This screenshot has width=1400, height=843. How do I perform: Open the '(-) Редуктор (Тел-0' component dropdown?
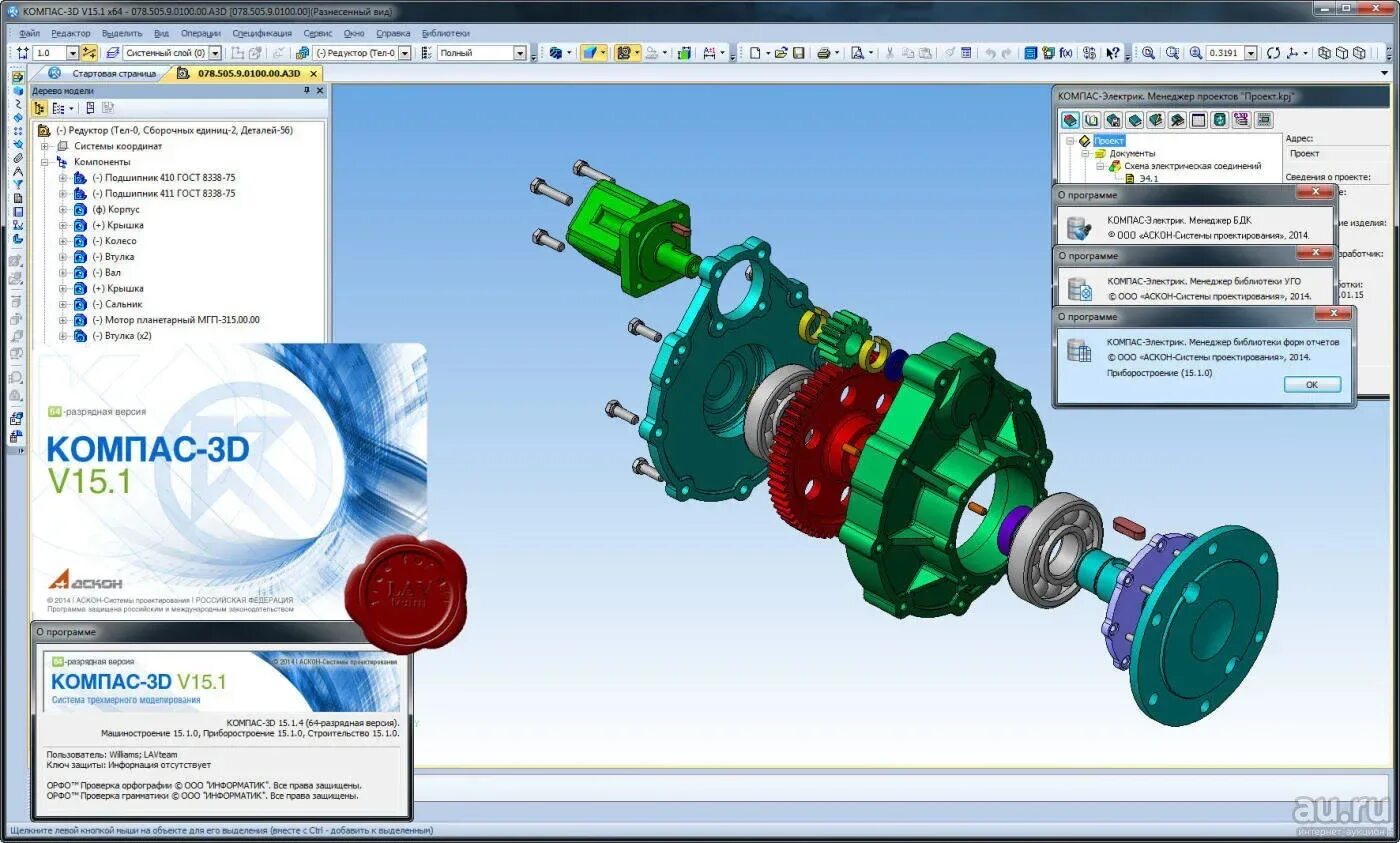tap(405, 53)
